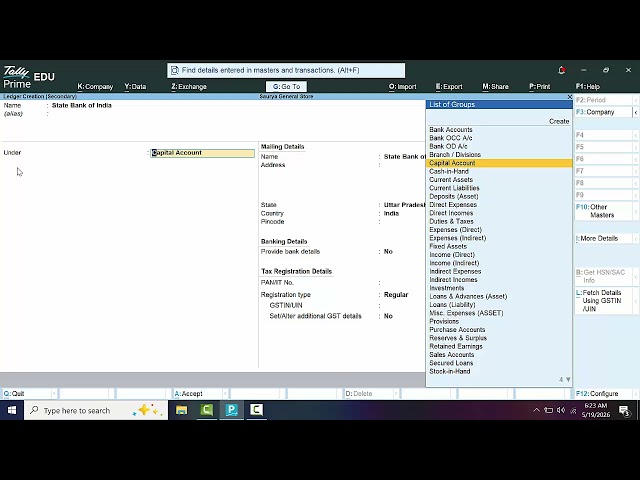The height and width of the screenshot is (480, 640).
Task: Click the volume icon in system tray
Action: coord(561,410)
